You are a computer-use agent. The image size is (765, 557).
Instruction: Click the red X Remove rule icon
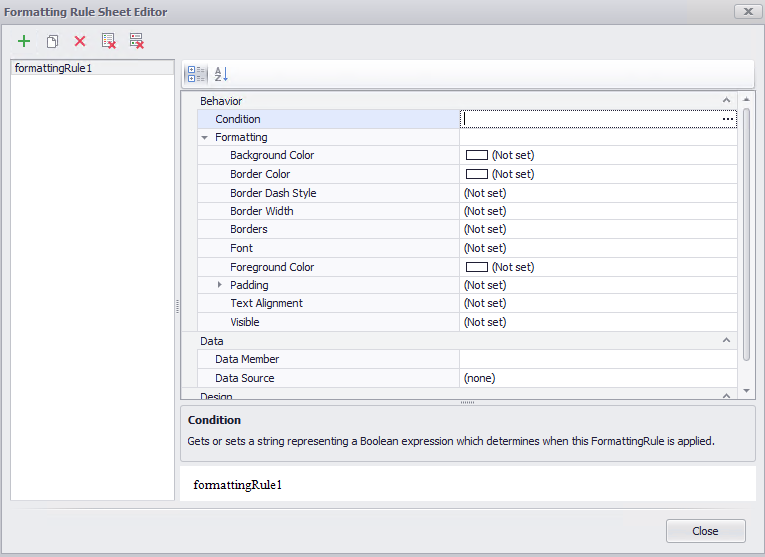tap(80, 41)
